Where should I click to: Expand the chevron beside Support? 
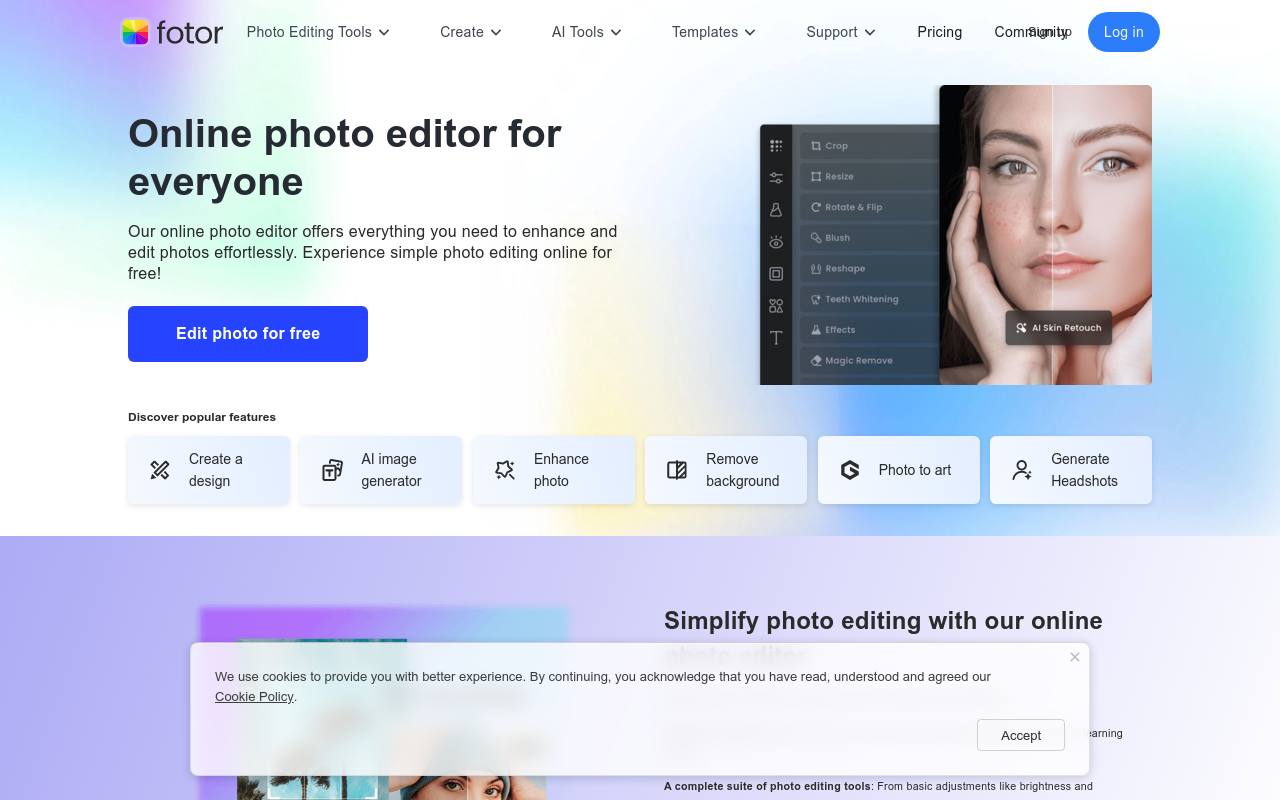click(x=870, y=33)
